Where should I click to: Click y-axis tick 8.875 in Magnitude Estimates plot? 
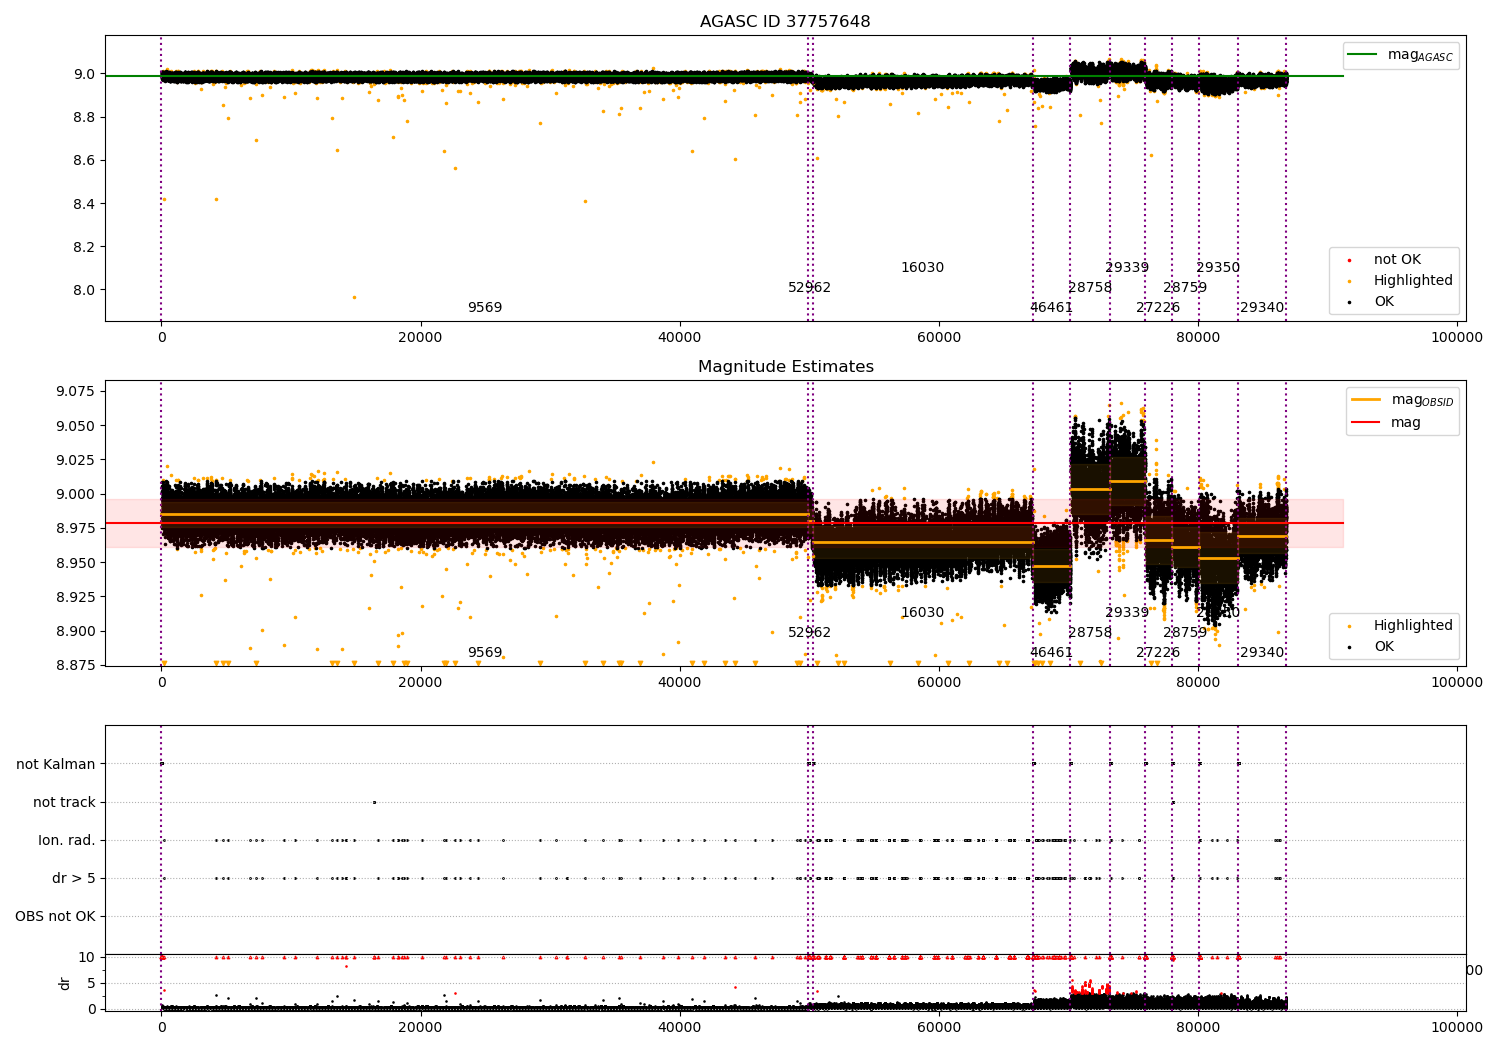click(x=76, y=666)
